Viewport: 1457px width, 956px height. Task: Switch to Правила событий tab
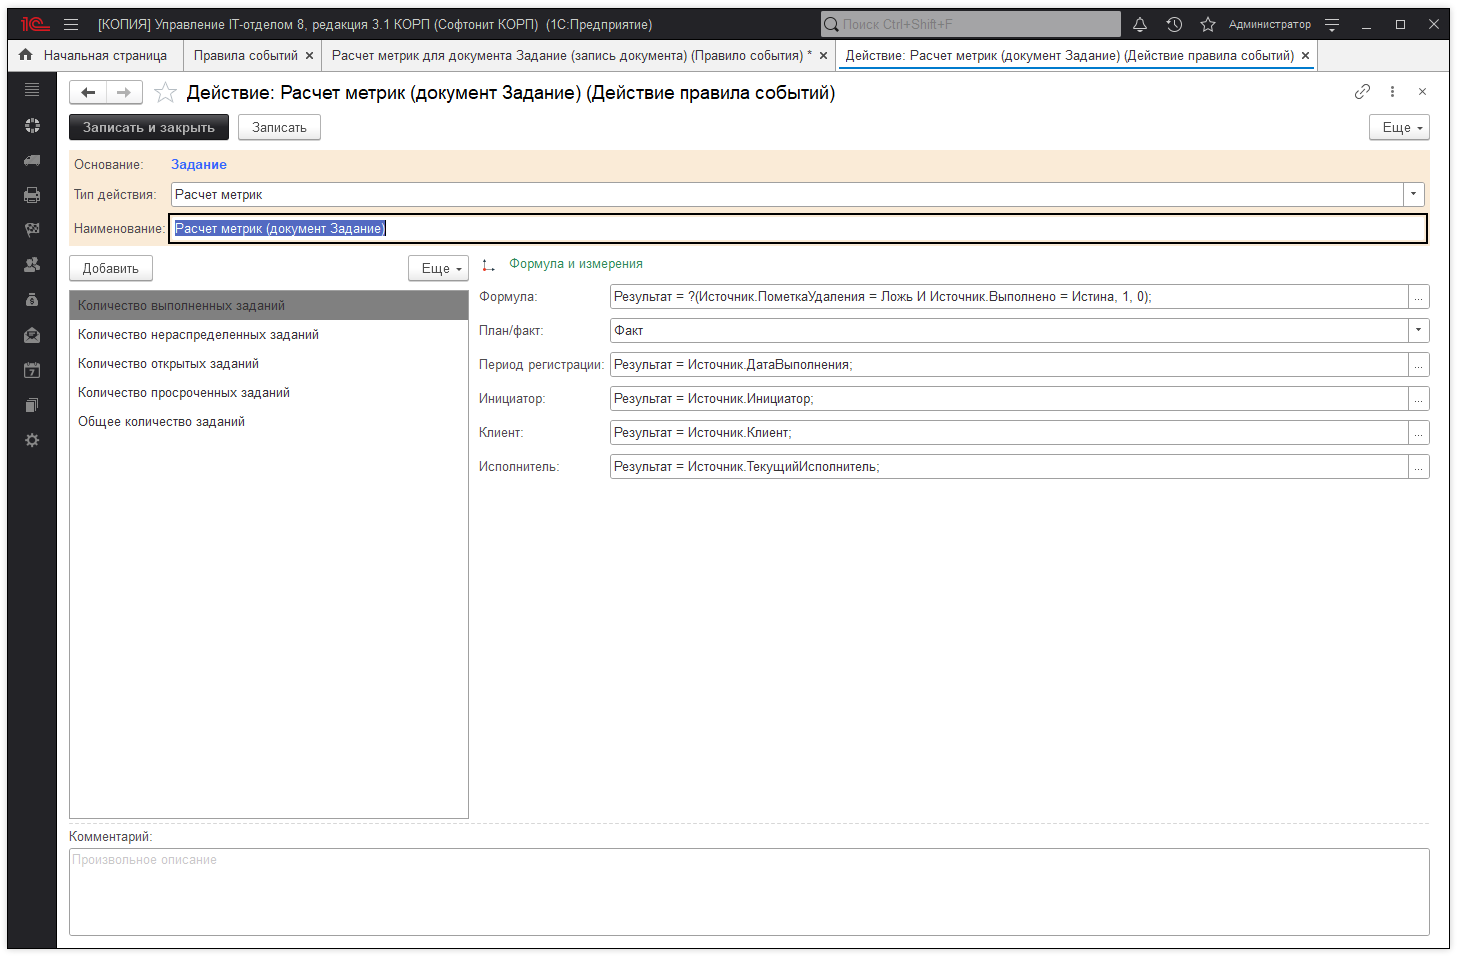coord(246,56)
